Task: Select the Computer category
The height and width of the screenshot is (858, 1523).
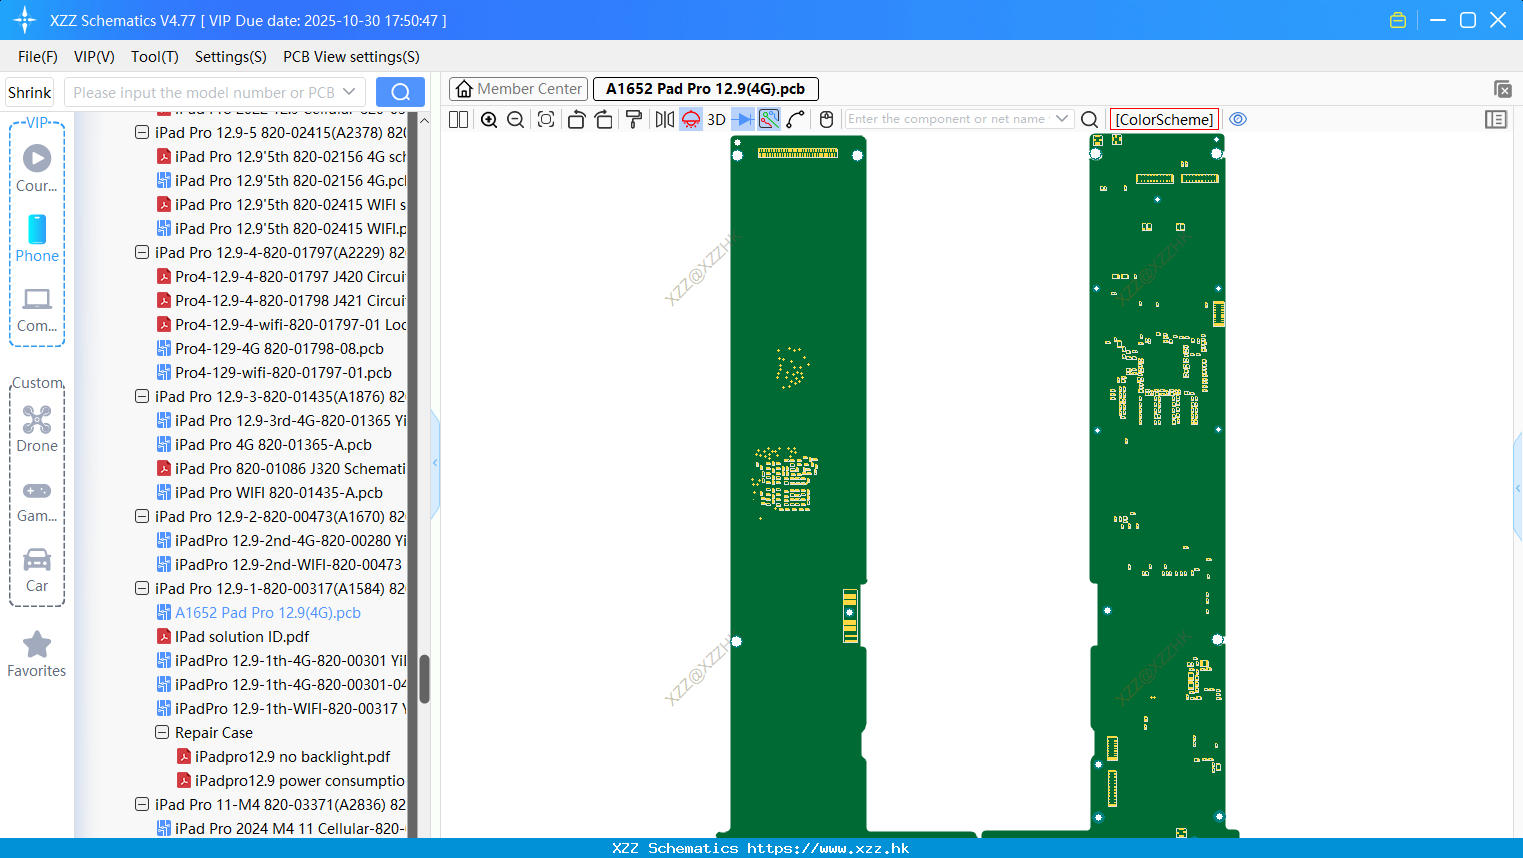Action: tap(37, 308)
